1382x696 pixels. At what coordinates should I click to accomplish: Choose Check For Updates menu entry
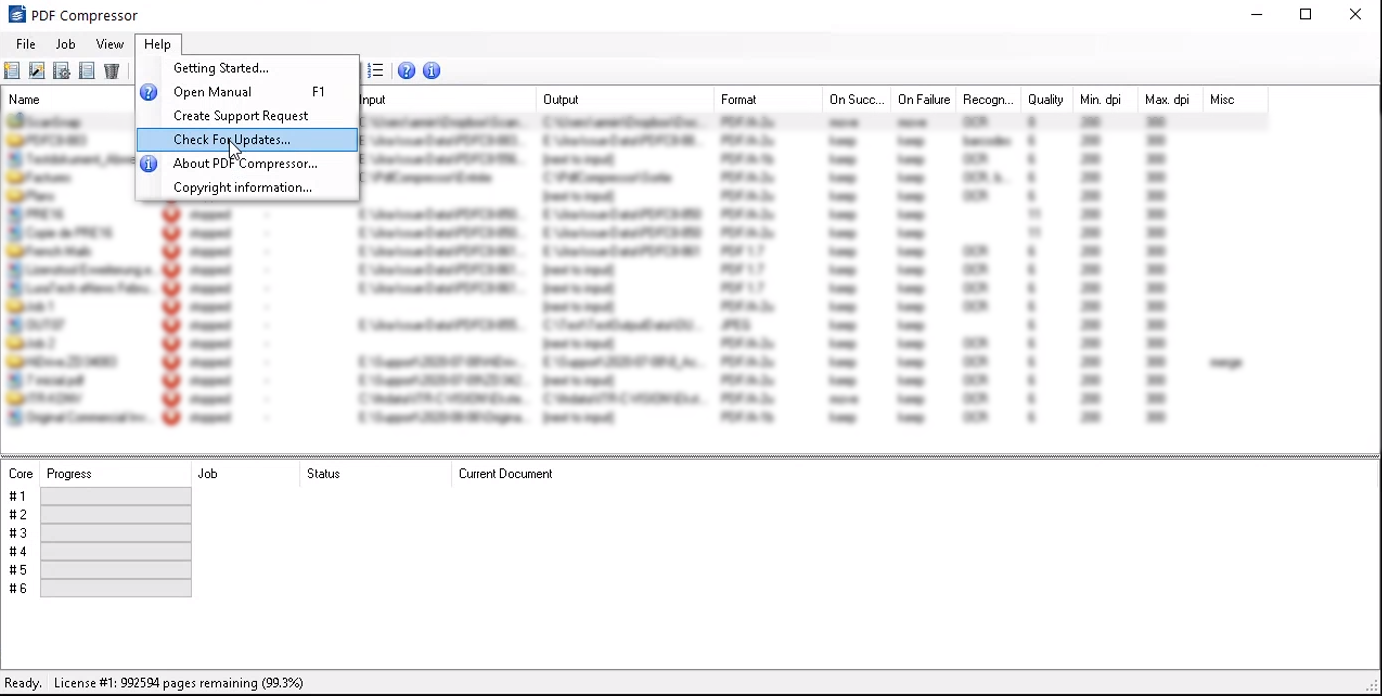(247, 140)
